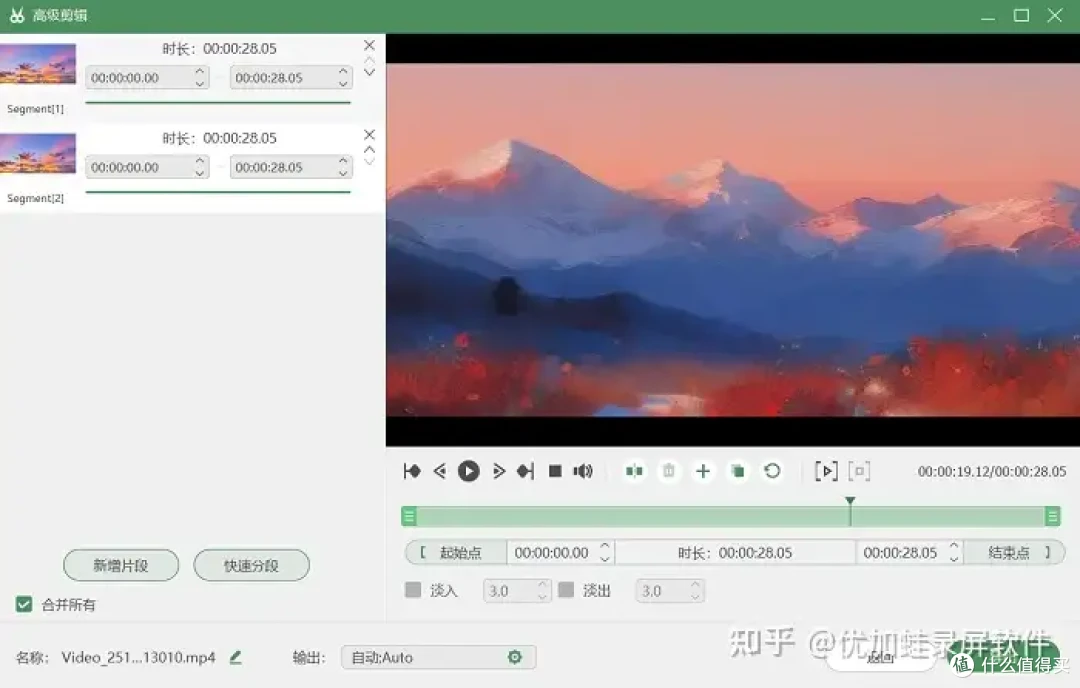The width and height of the screenshot is (1080, 688).
Task: Remove Segment[1] with its X icon
Action: (x=369, y=45)
